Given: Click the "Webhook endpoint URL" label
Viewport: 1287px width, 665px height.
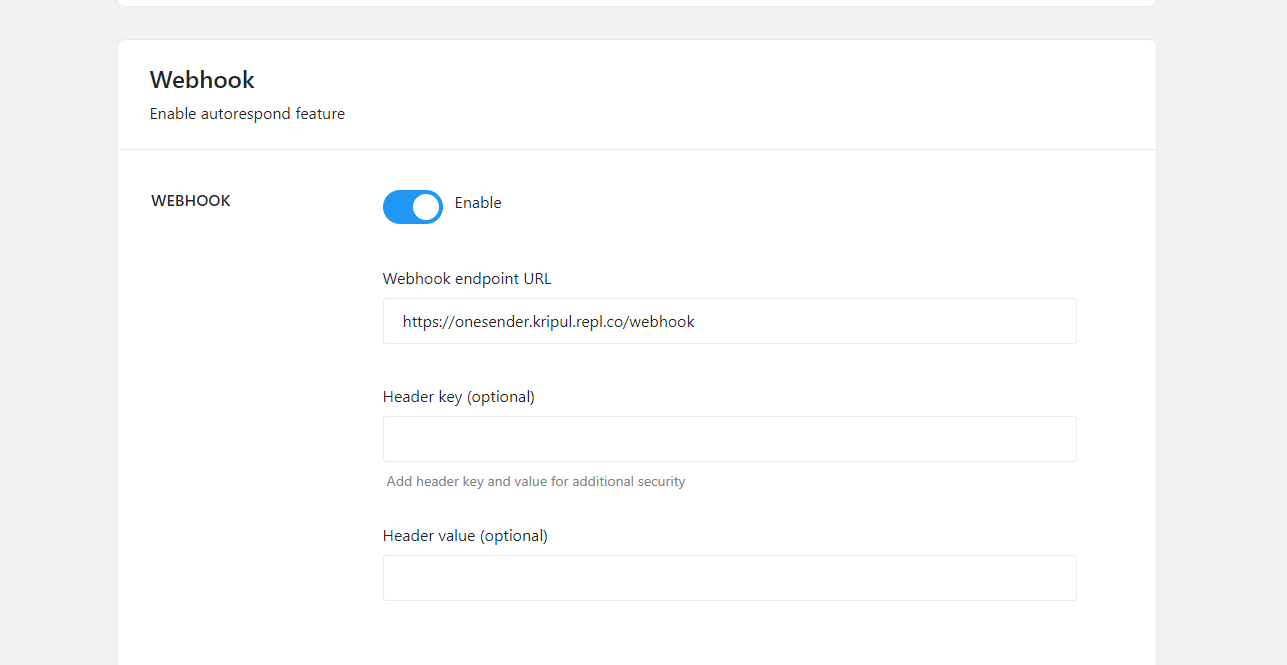Looking at the screenshot, I should (467, 279).
